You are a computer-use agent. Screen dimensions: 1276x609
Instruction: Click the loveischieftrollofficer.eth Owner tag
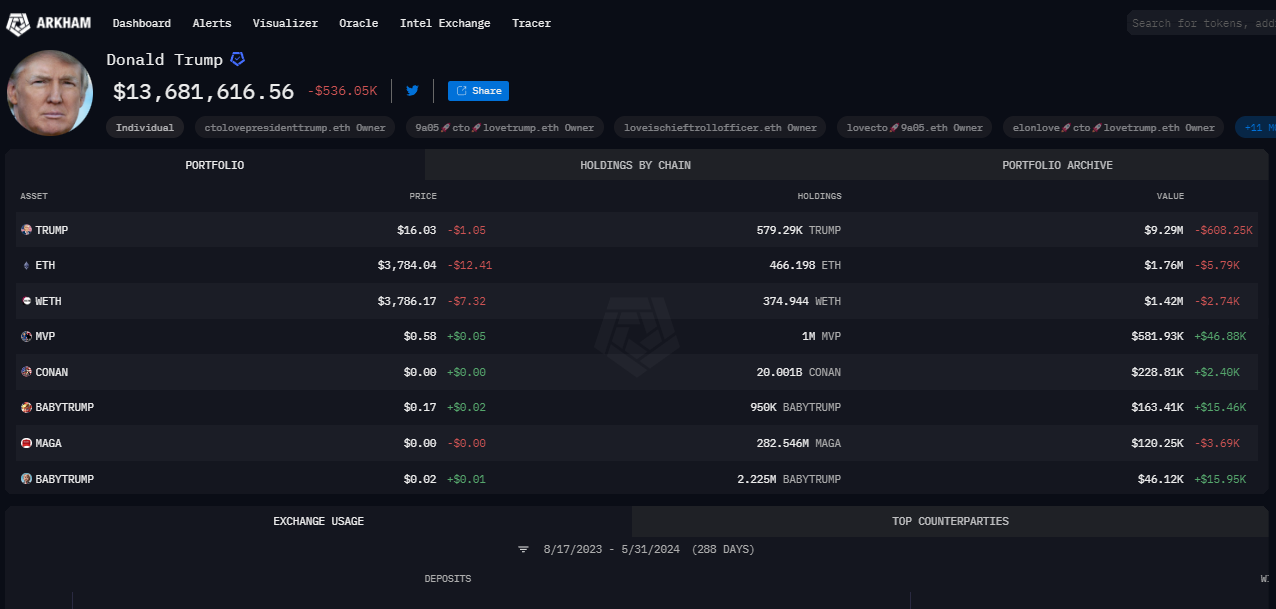pos(720,127)
